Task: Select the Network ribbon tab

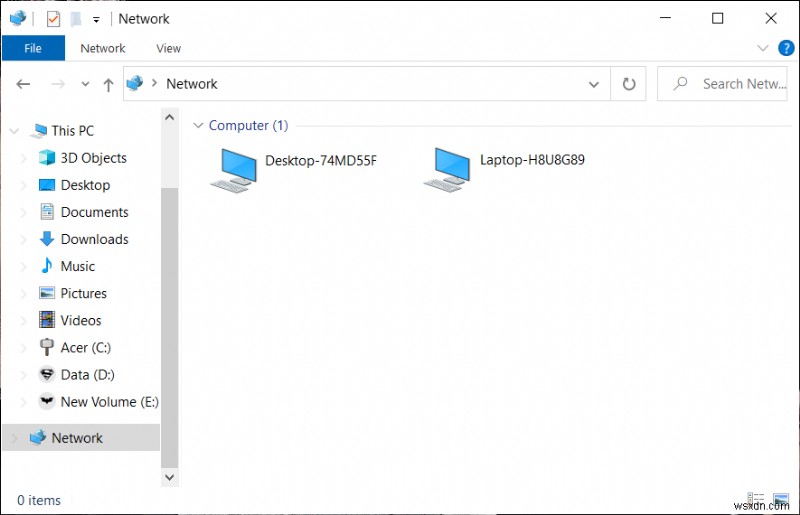Action: pyautogui.click(x=103, y=48)
